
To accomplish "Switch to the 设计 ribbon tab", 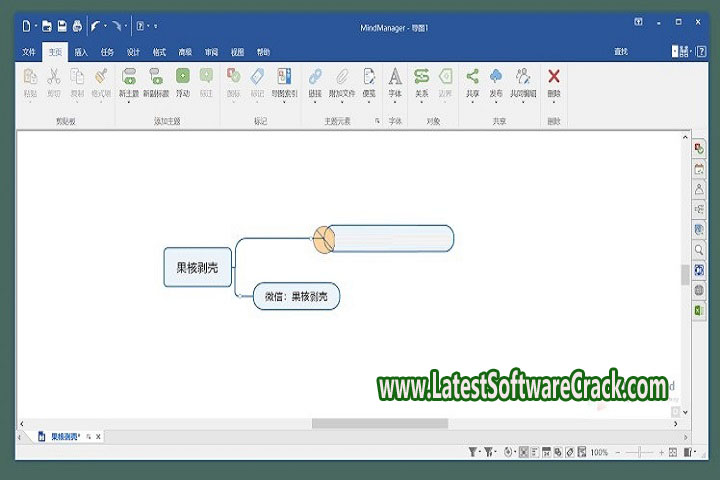I will tap(133, 52).
